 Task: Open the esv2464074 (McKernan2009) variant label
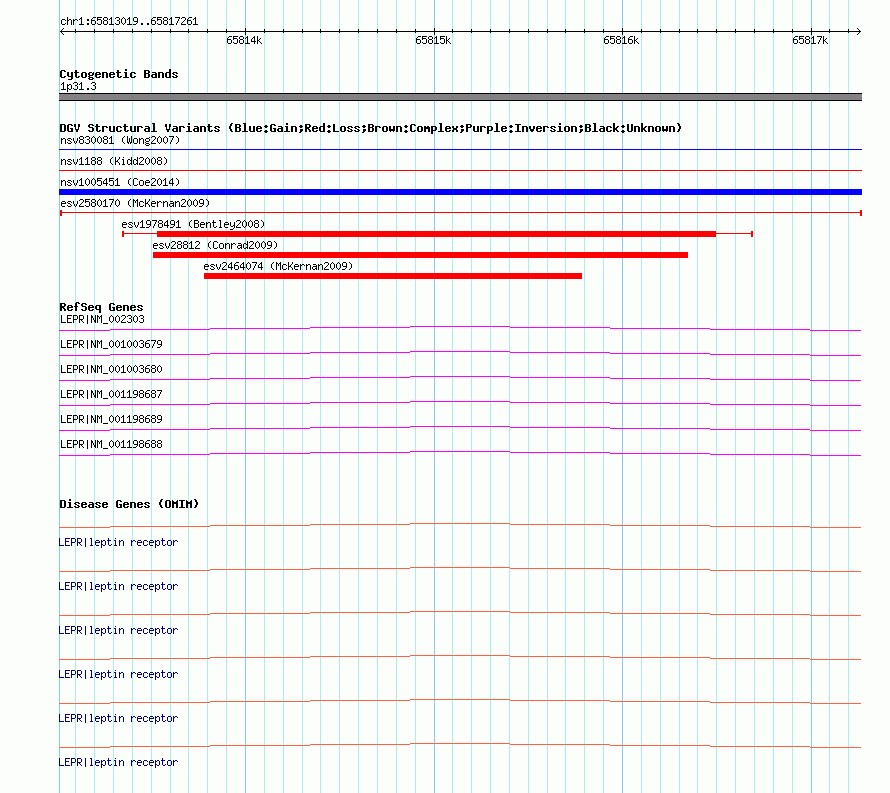click(x=278, y=266)
